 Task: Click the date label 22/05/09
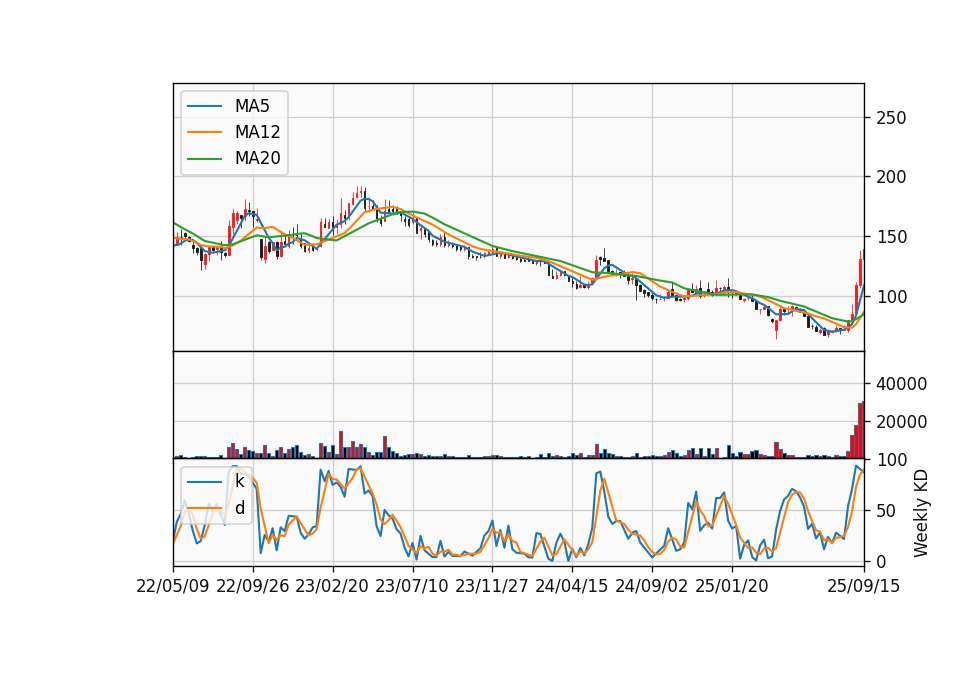pos(173,587)
